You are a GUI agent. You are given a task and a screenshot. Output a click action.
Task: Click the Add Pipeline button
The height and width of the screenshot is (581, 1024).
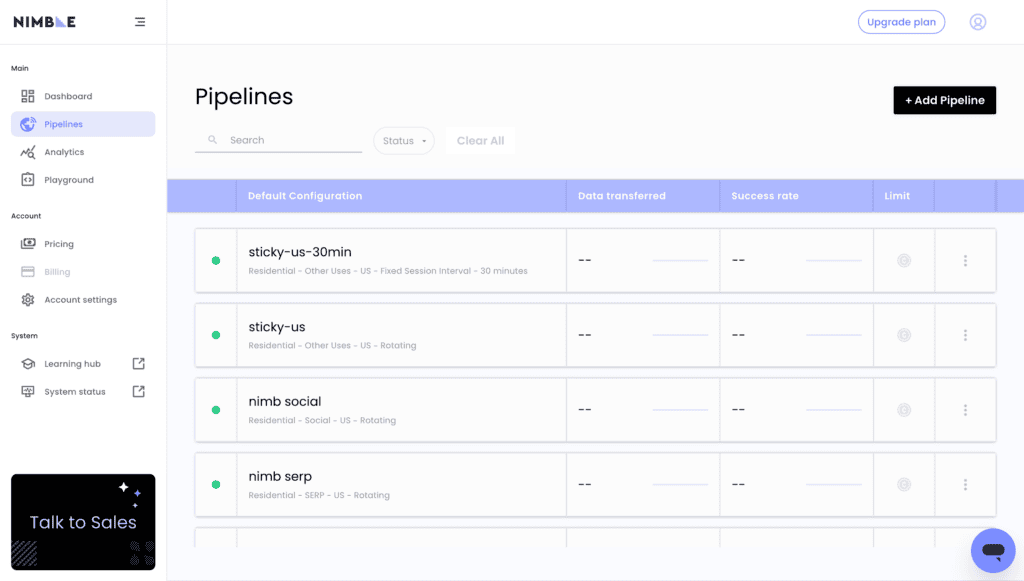pyautogui.click(x=944, y=101)
